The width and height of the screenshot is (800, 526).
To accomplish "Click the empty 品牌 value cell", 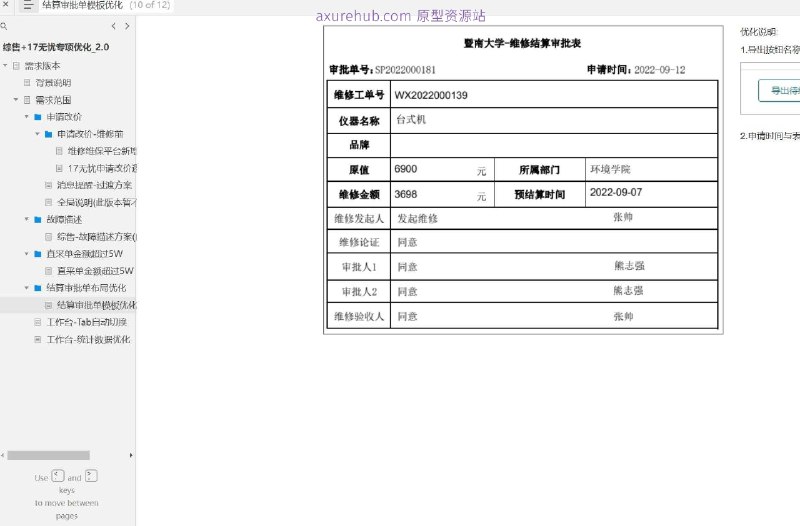I will tap(554, 145).
